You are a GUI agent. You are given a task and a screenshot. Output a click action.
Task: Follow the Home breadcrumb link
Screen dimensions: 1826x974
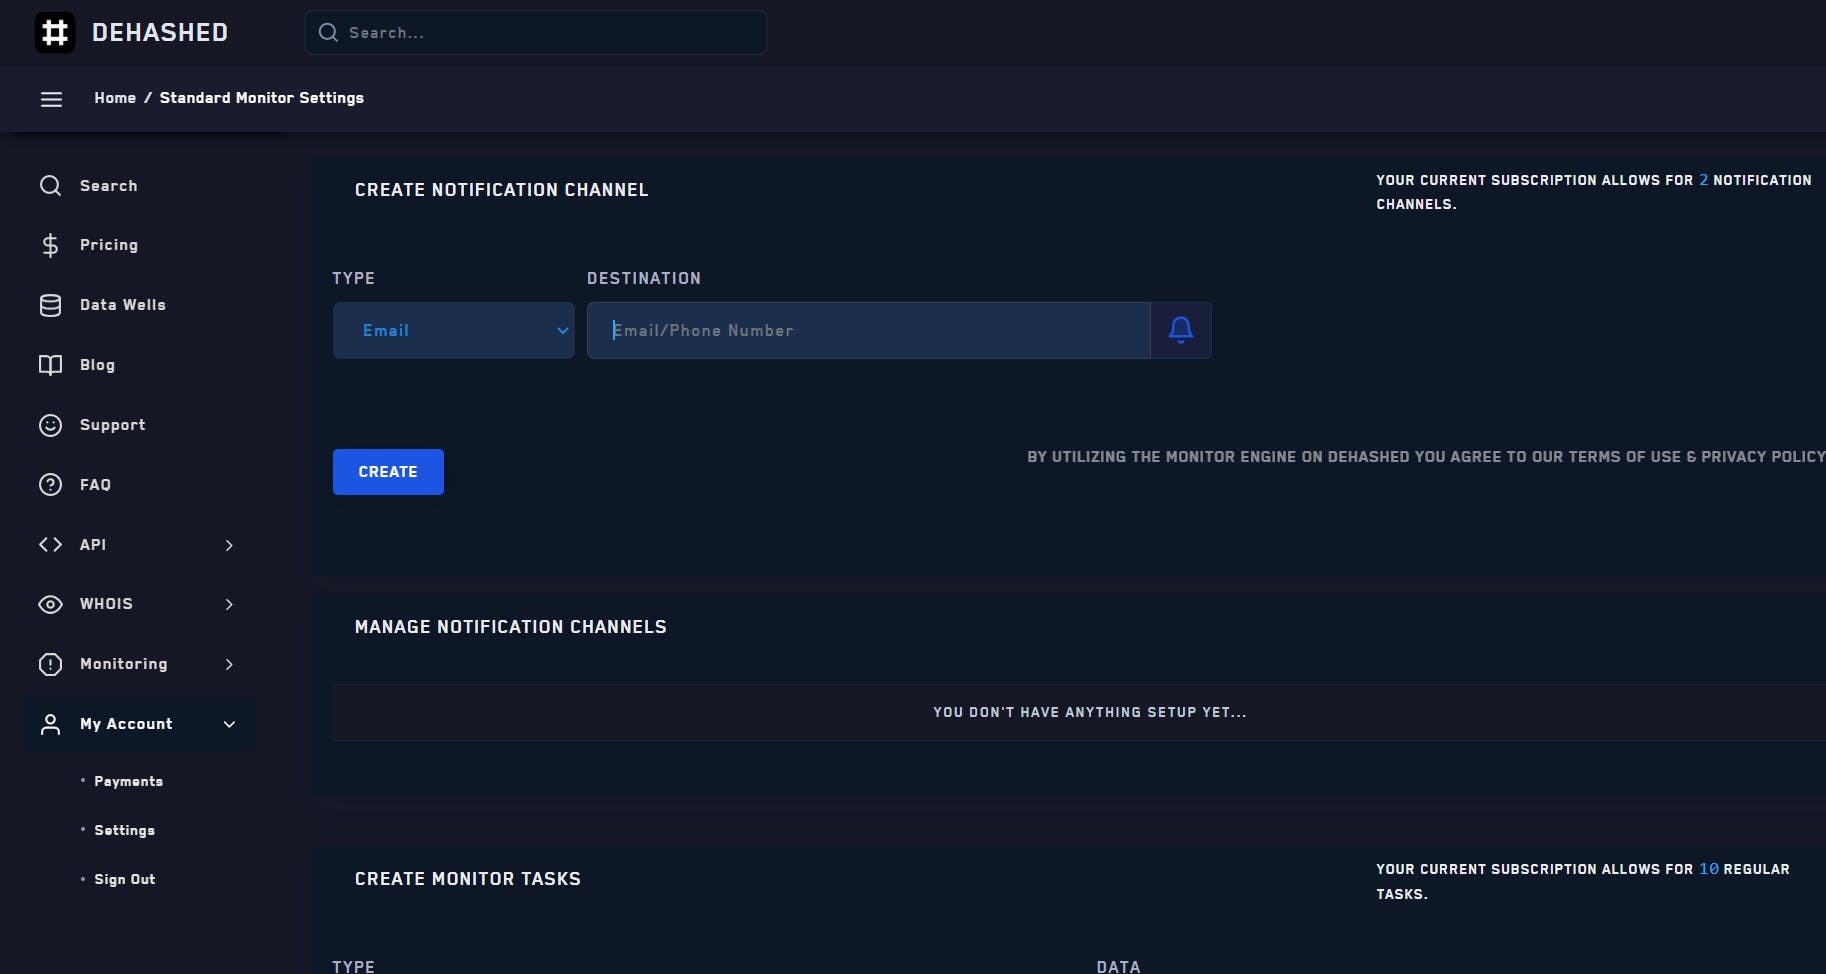pyautogui.click(x=115, y=98)
